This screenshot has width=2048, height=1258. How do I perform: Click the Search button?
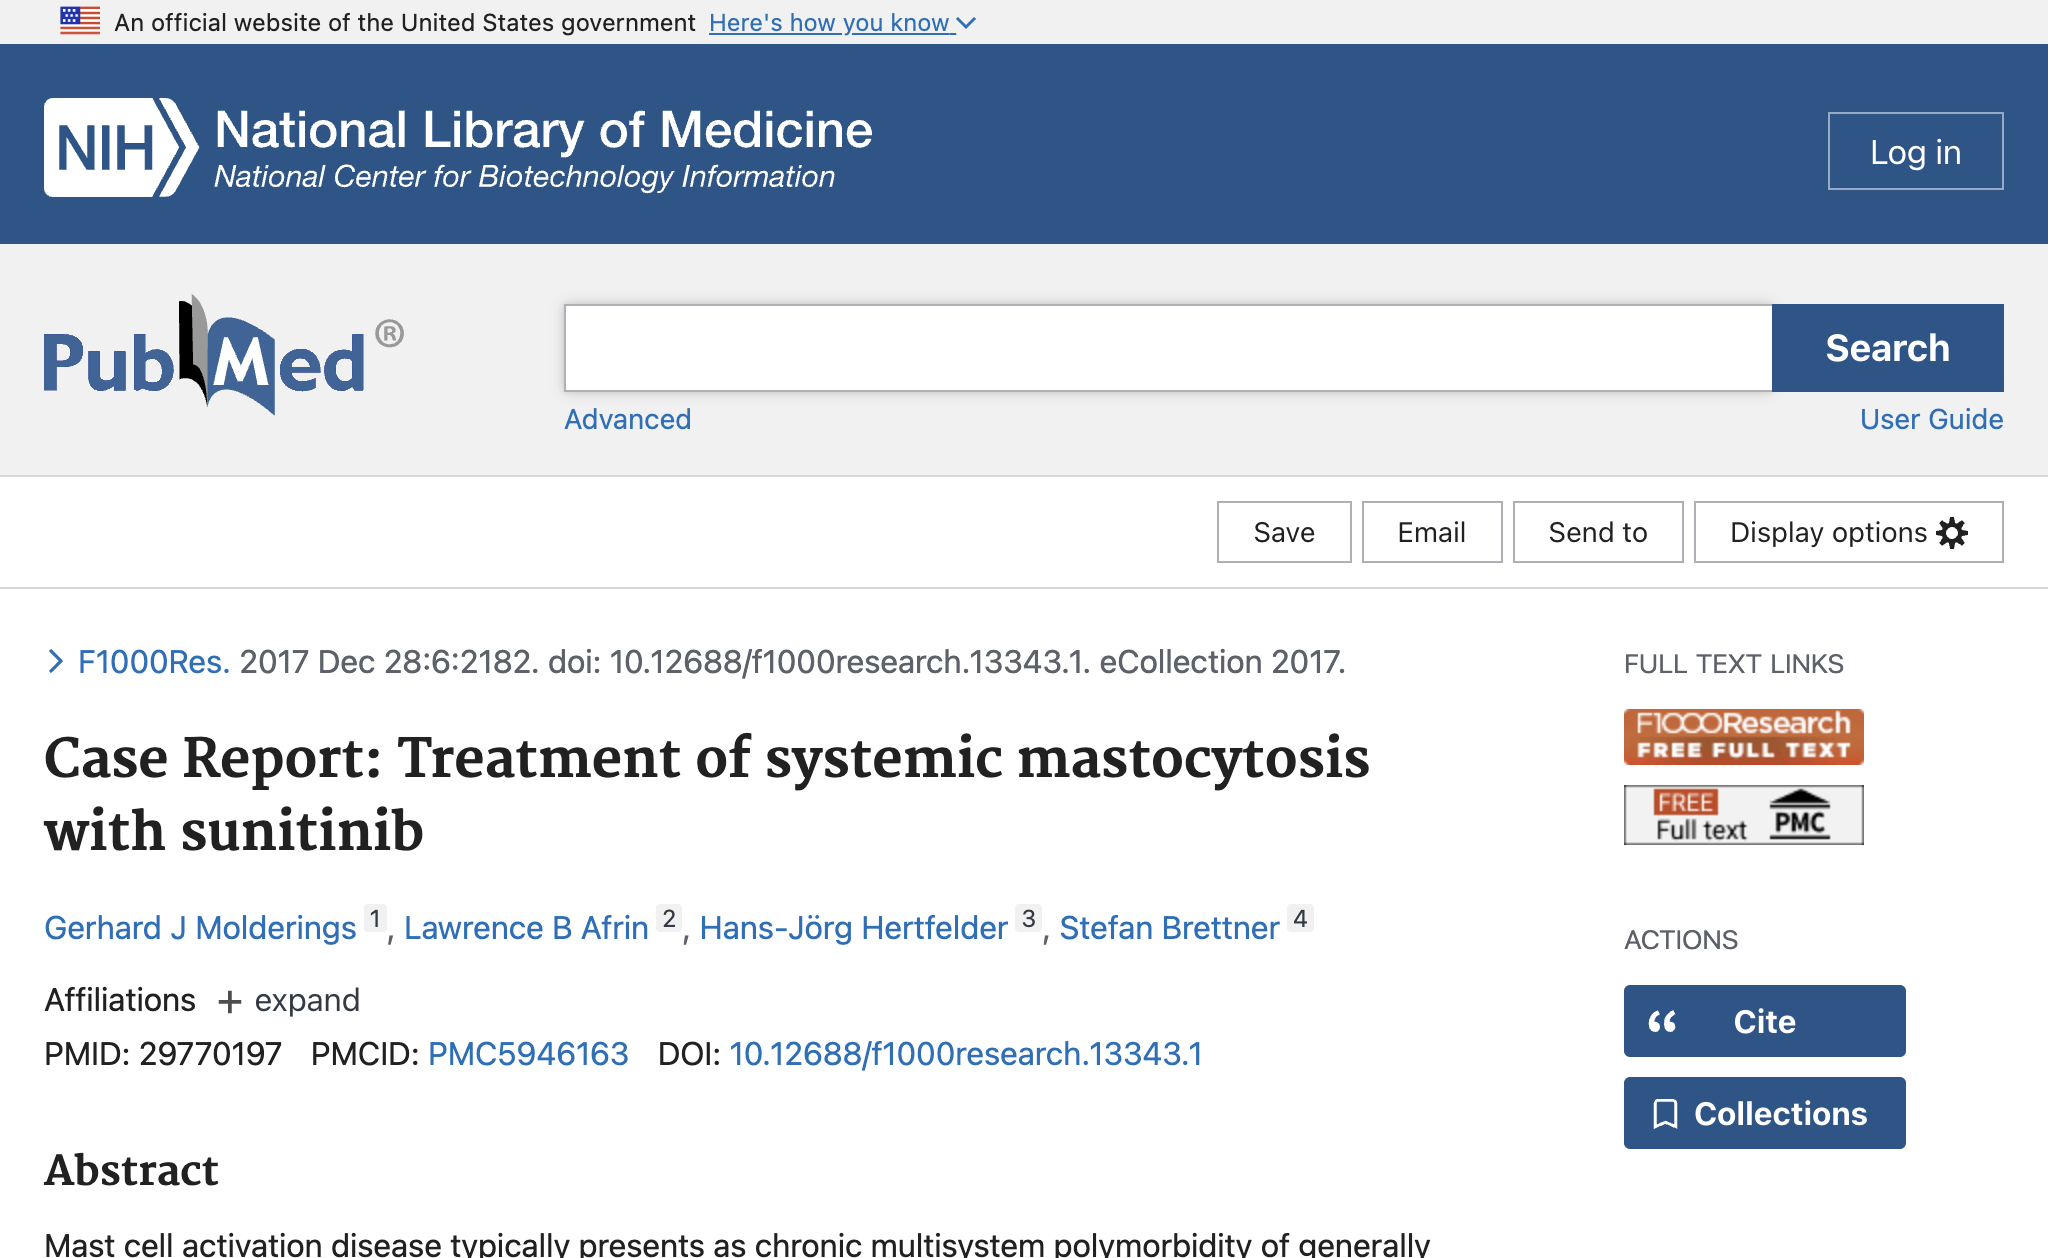pos(1887,348)
